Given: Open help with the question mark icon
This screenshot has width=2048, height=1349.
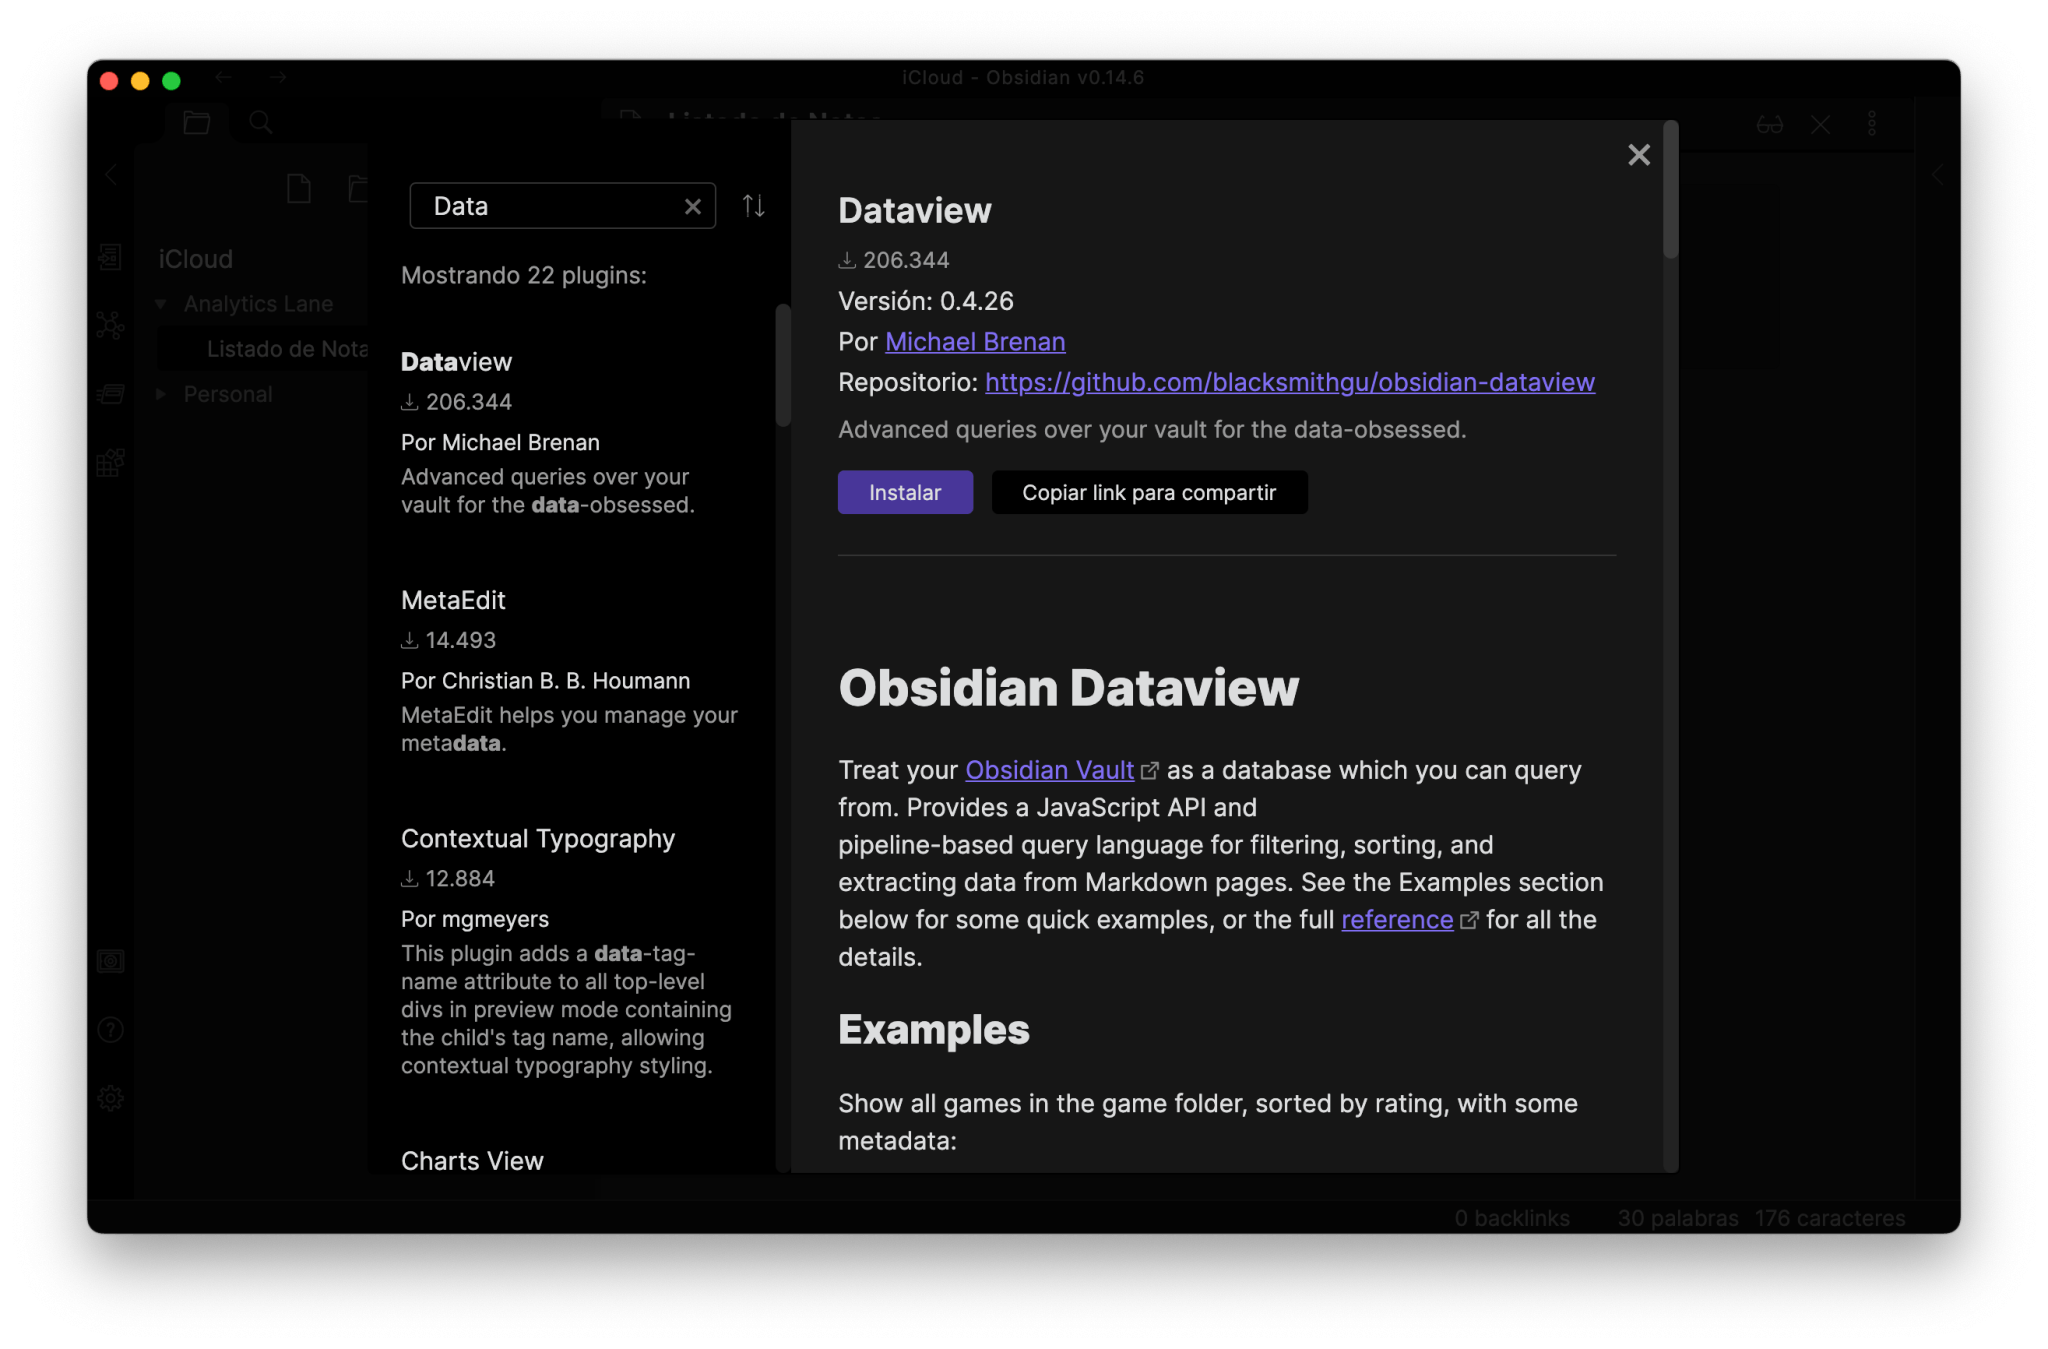Looking at the screenshot, I should pos(110,1029).
